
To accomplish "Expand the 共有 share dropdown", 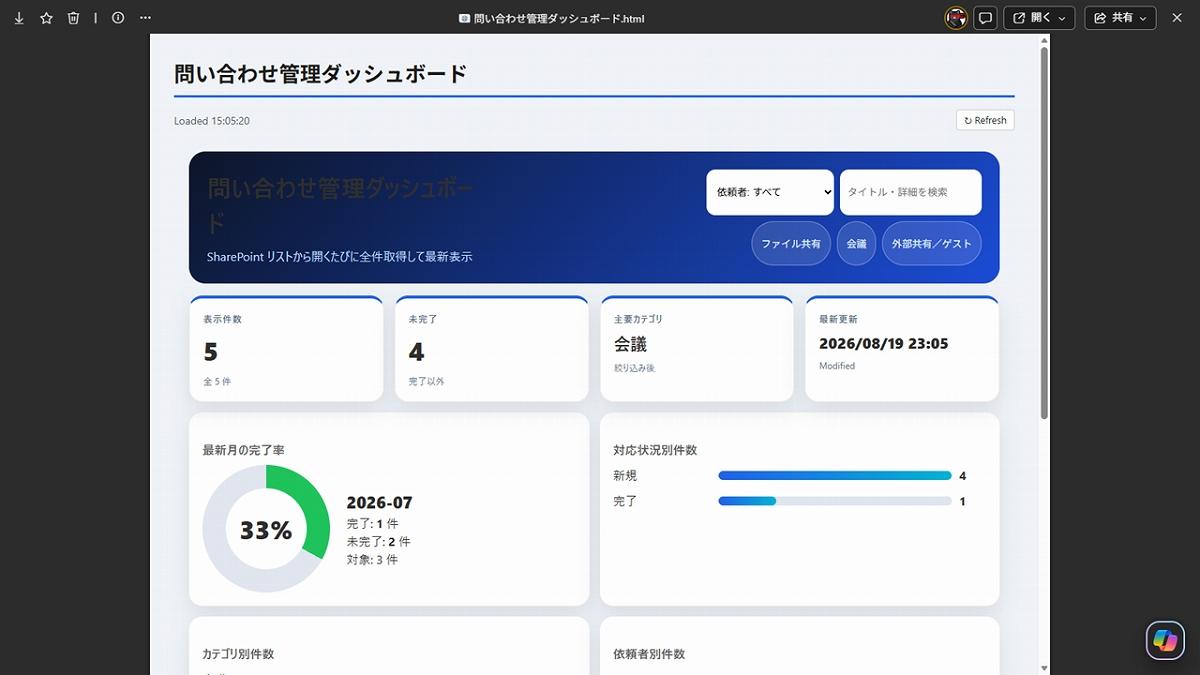I will click(1120, 18).
